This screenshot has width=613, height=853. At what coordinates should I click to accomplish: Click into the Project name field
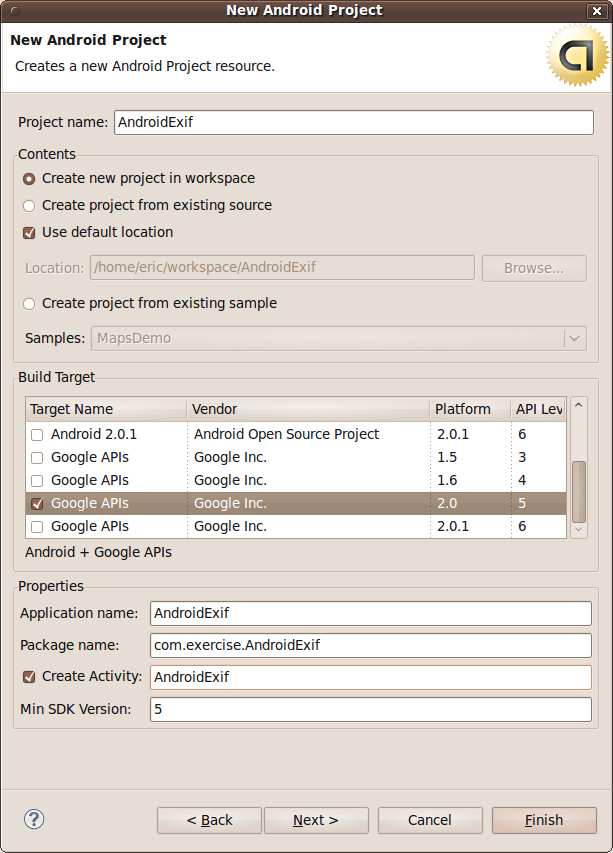point(353,122)
